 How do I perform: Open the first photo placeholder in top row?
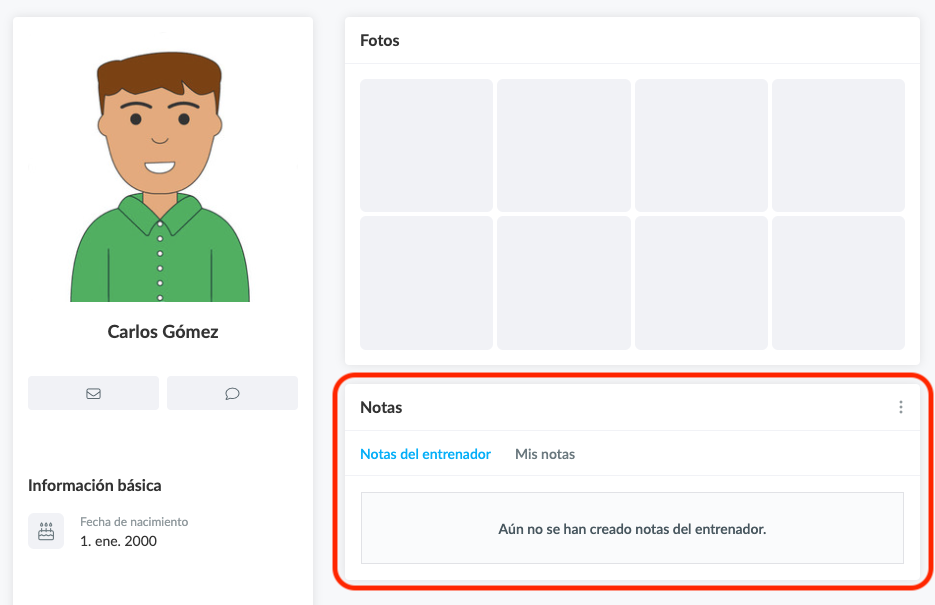click(x=426, y=145)
